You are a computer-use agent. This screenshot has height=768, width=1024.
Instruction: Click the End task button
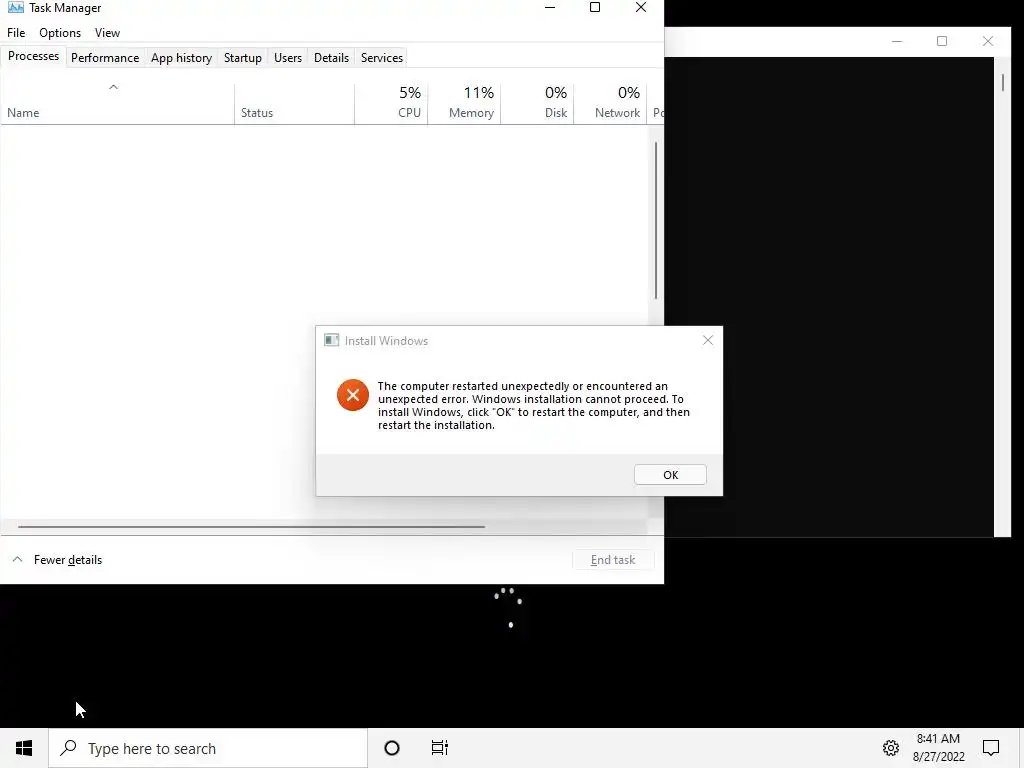[x=613, y=560]
